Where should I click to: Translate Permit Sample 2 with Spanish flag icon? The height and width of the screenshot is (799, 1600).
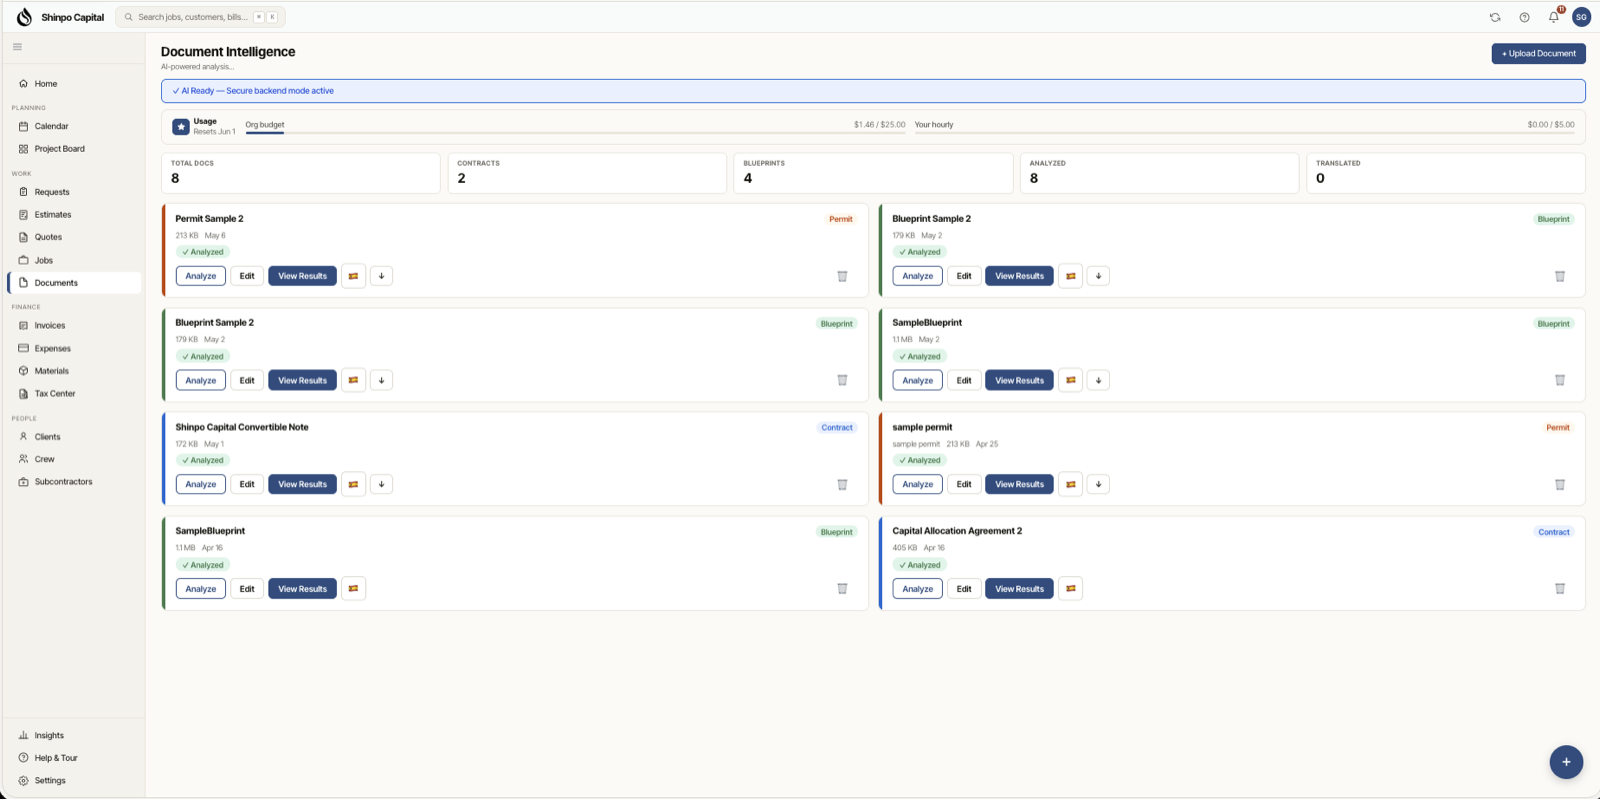353,276
